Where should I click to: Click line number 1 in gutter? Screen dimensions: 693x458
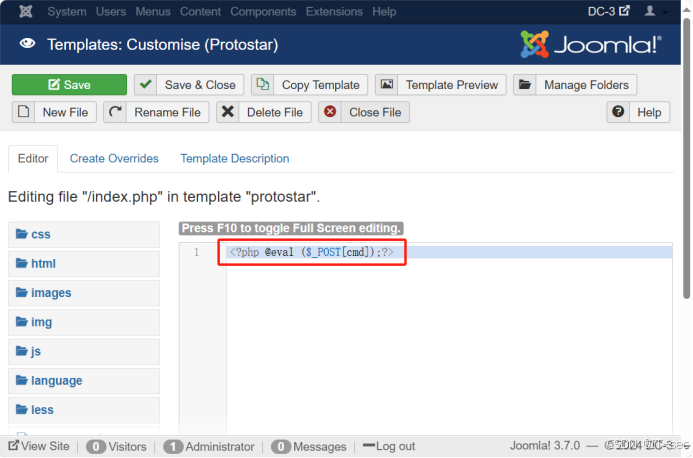pos(196,252)
